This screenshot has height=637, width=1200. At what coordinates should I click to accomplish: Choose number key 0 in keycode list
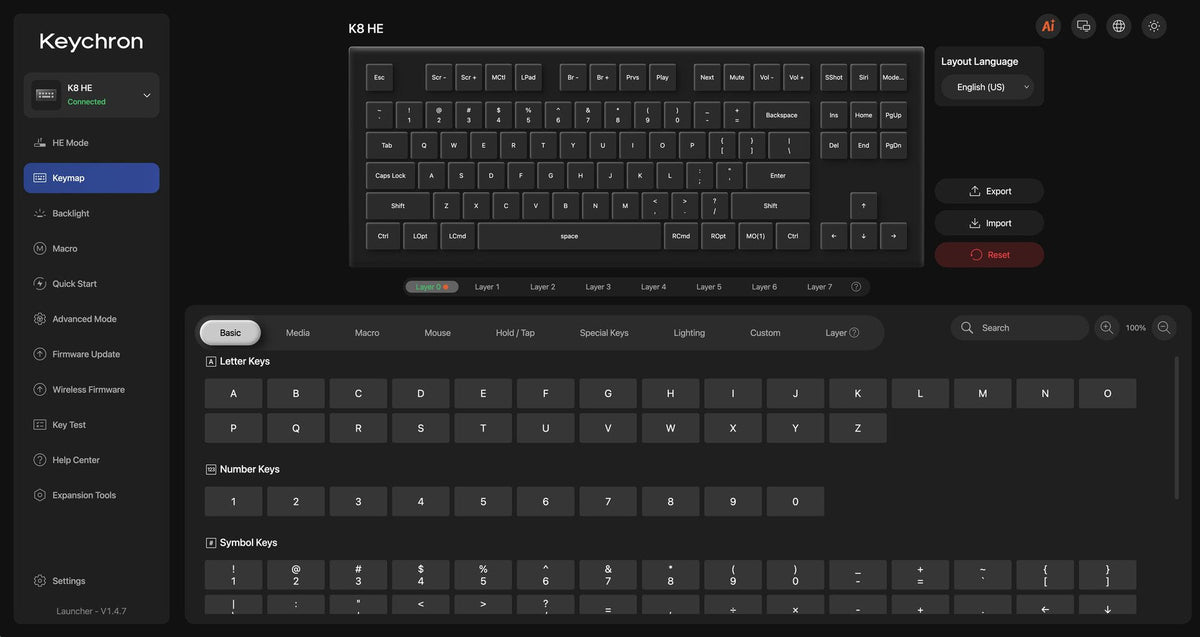795,502
